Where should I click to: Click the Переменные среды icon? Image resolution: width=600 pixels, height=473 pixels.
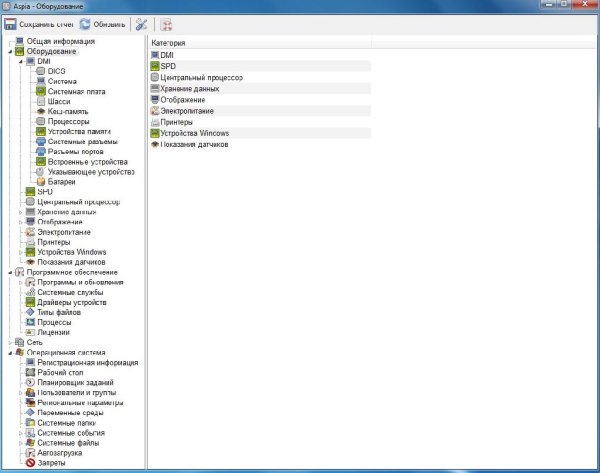coord(30,413)
